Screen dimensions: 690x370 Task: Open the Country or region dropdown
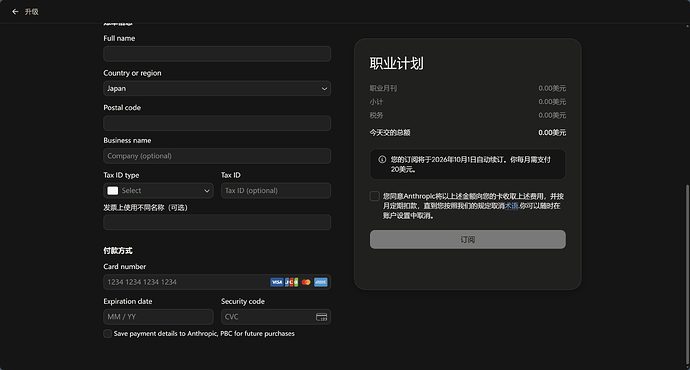click(217, 88)
